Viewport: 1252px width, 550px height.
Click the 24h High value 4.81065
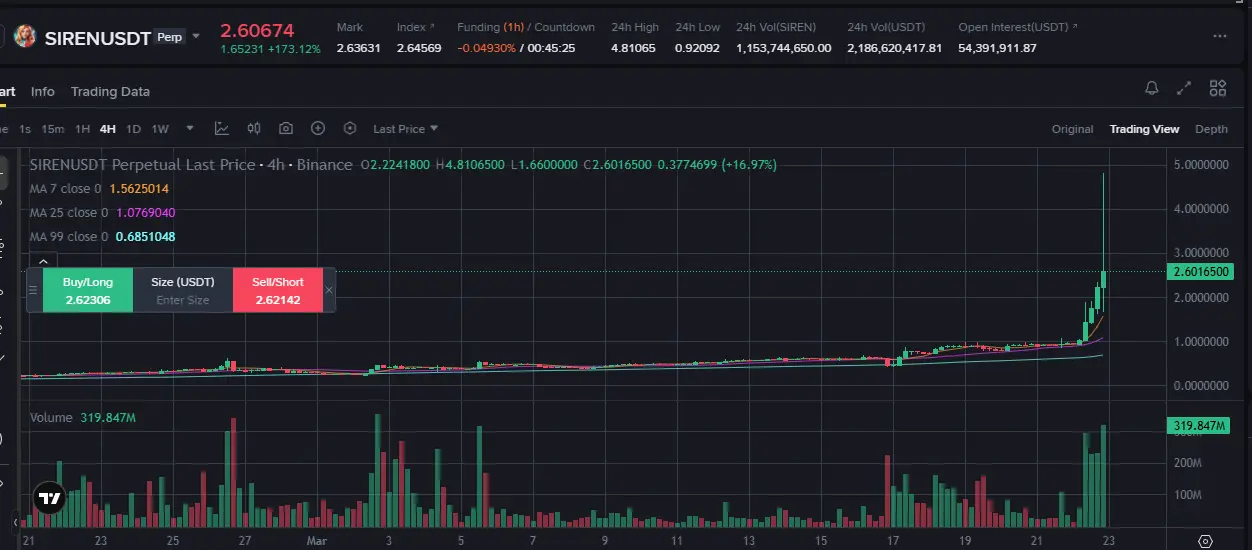pos(633,48)
